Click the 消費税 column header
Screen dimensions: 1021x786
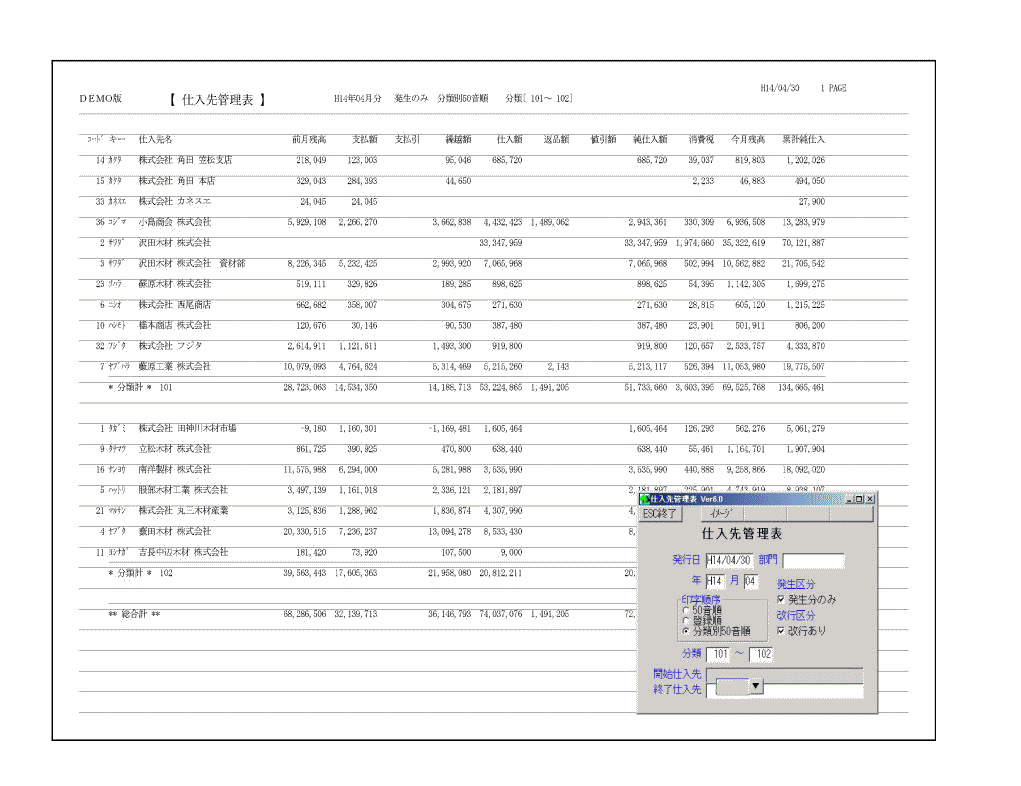tap(701, 139)
